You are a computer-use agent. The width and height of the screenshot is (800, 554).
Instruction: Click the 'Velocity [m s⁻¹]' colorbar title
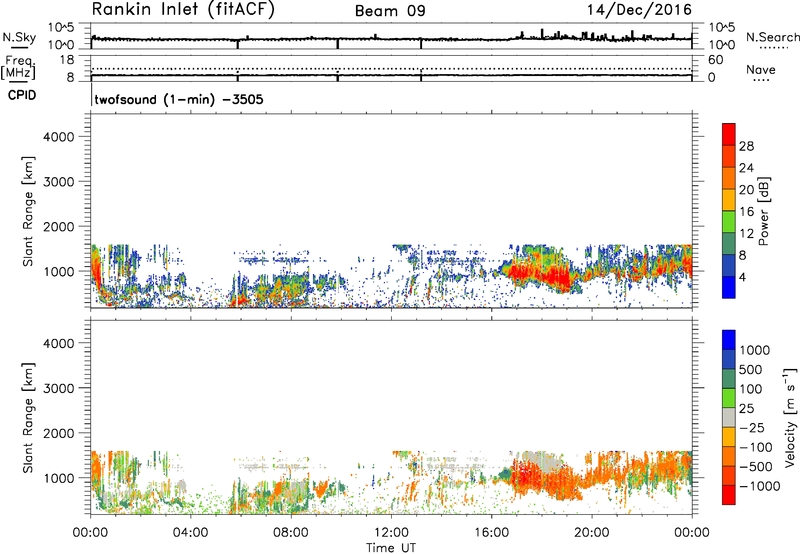[x=790, y=417]
